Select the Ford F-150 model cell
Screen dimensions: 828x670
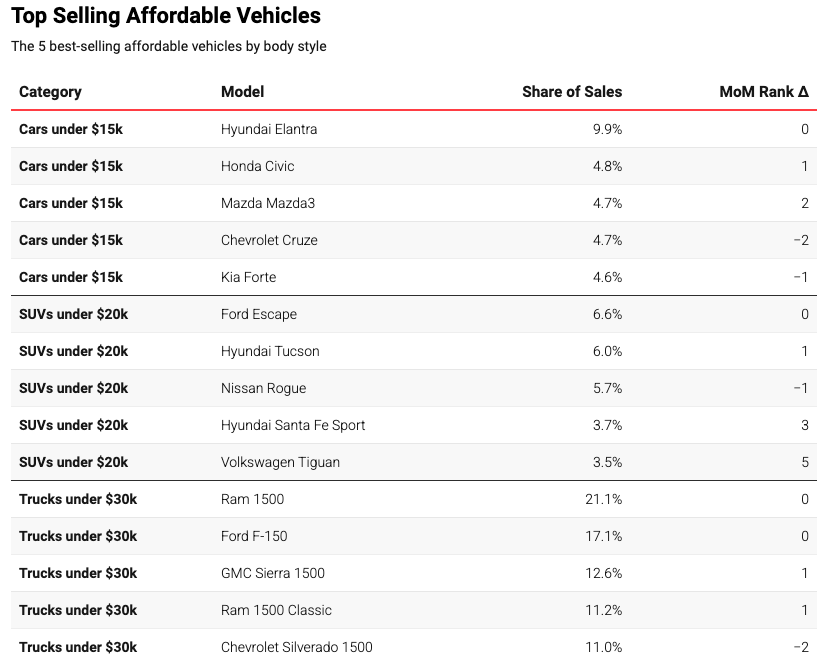coord(254,536)
